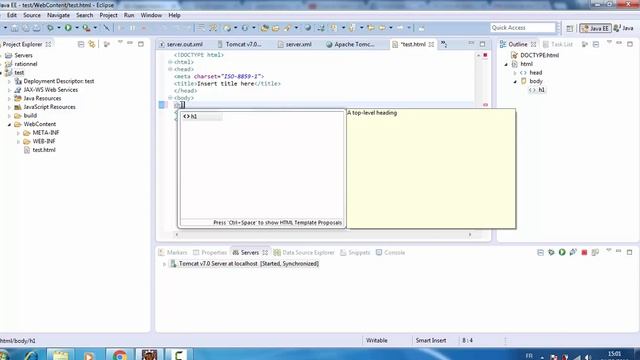Switch to server.xml editor tab
The width and height of the screenshot is (640, 360).
click(x=298, y=44)
